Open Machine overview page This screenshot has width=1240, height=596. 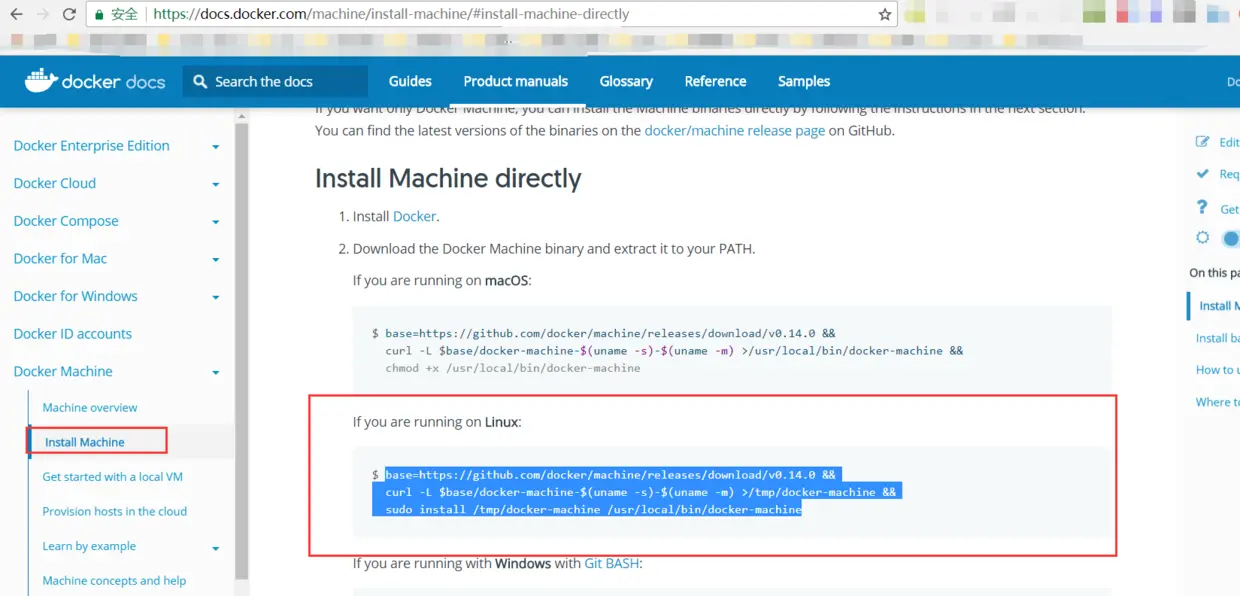90,407
